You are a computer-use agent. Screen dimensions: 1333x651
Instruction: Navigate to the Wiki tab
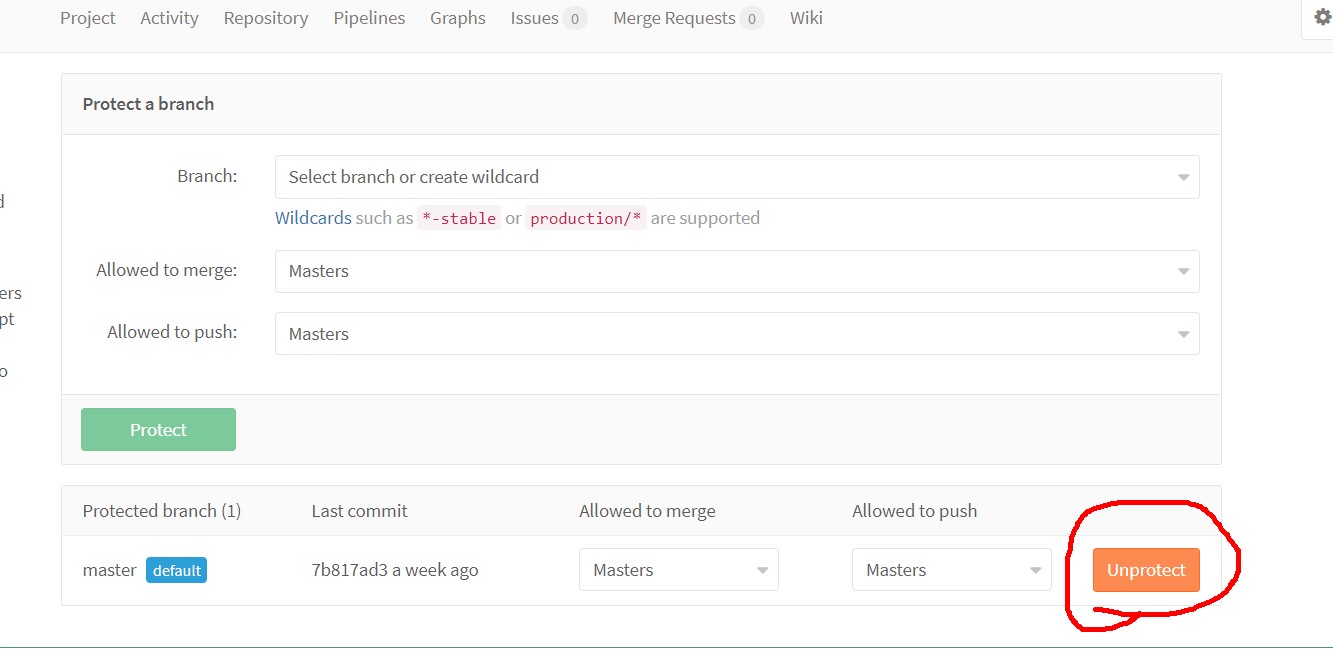click(x=806, y=18)
